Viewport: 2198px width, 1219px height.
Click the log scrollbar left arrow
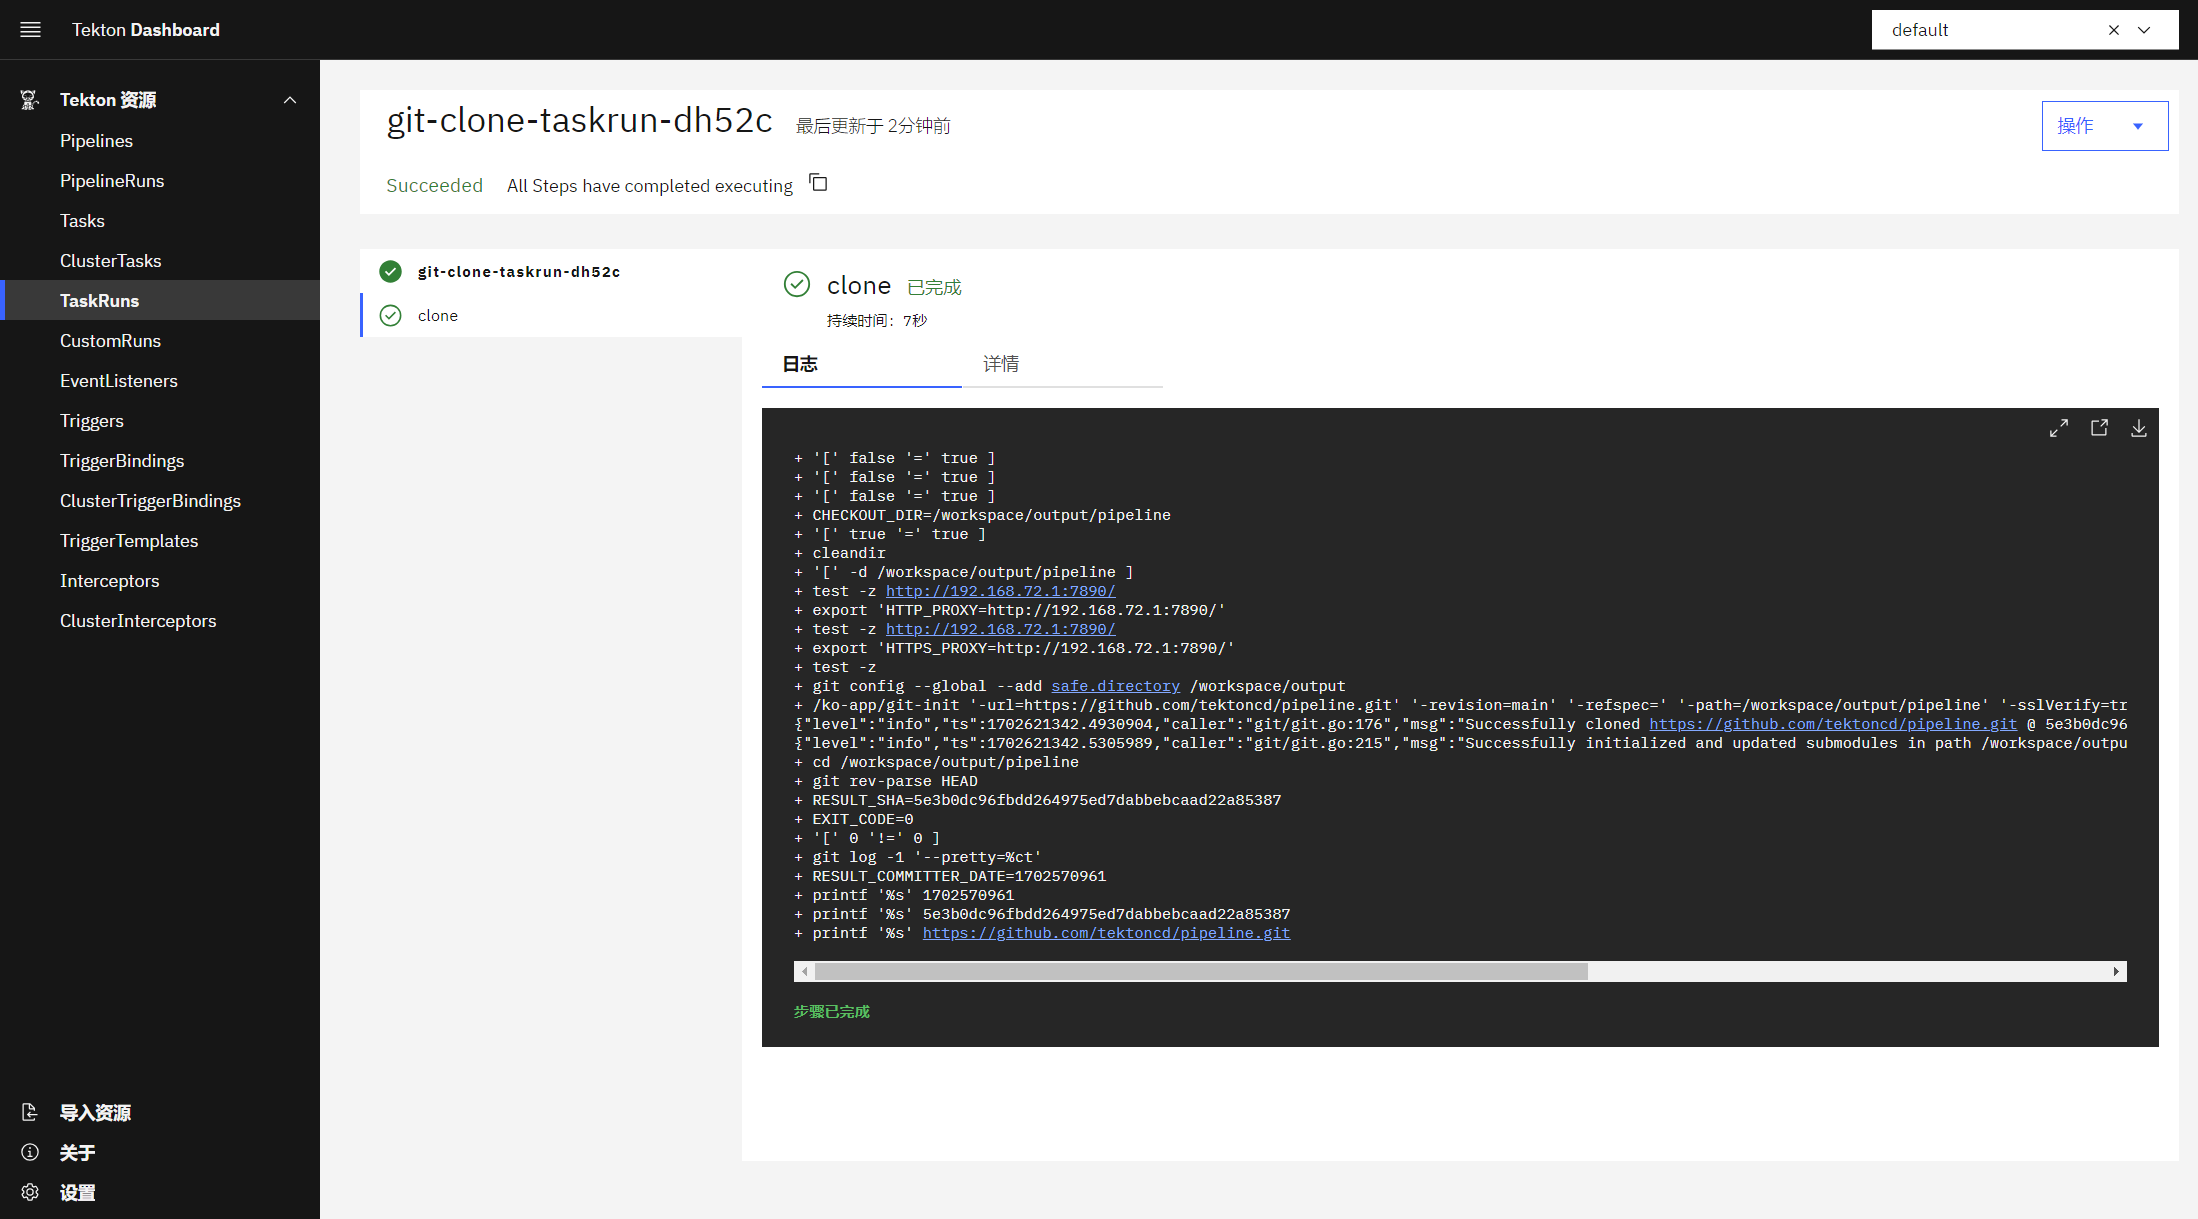click(804, 971)
